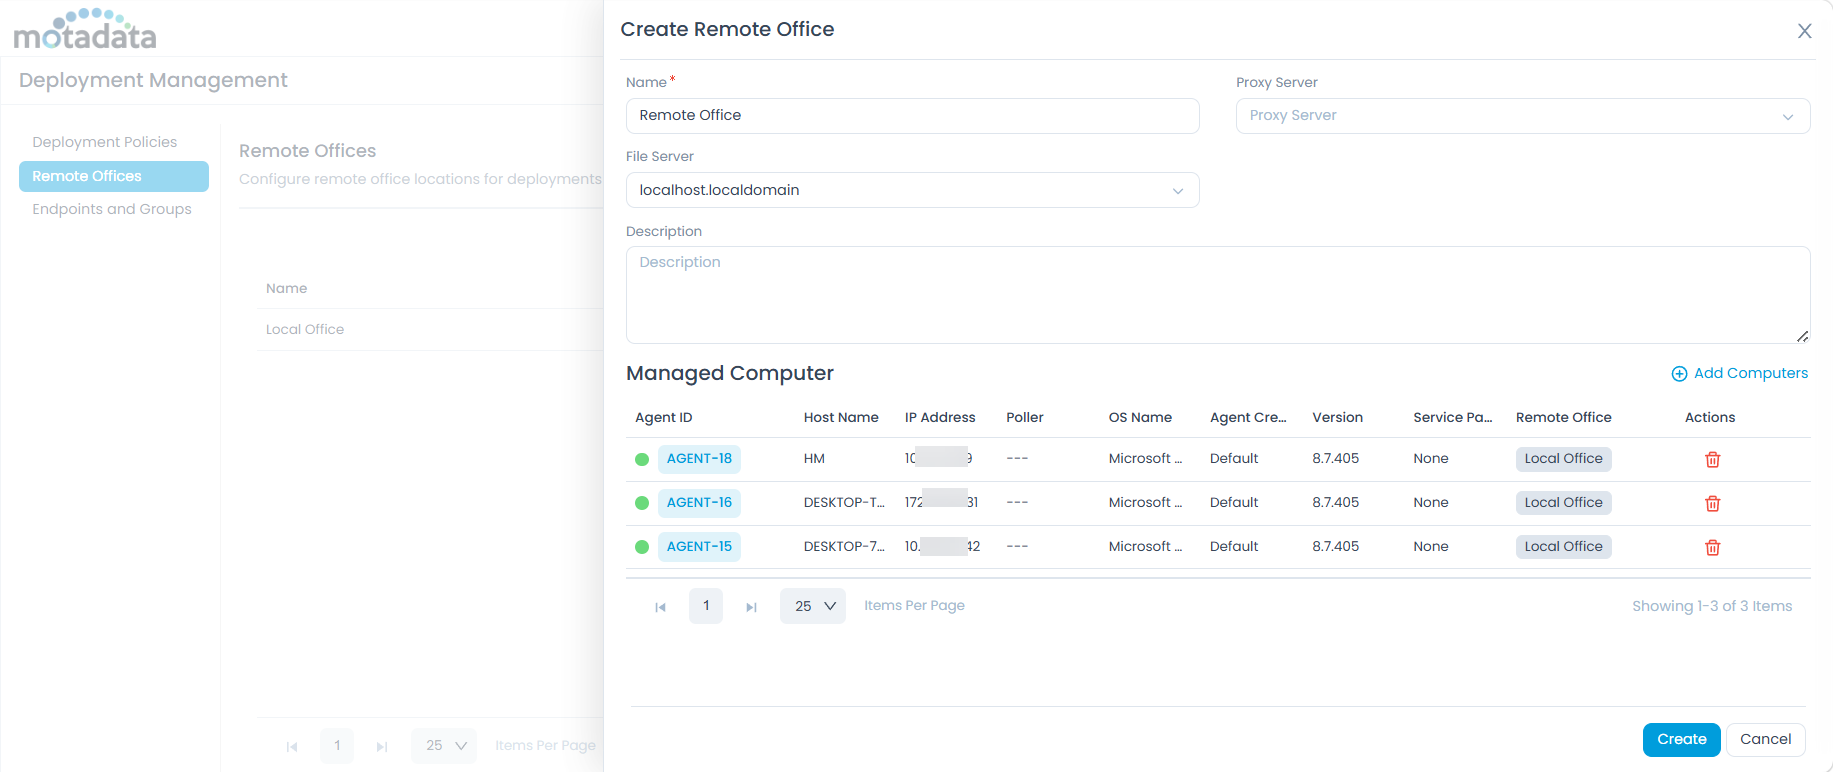Click the Add Computers plus icon
Screen dimensions: 1833x772
point(1679,374)
